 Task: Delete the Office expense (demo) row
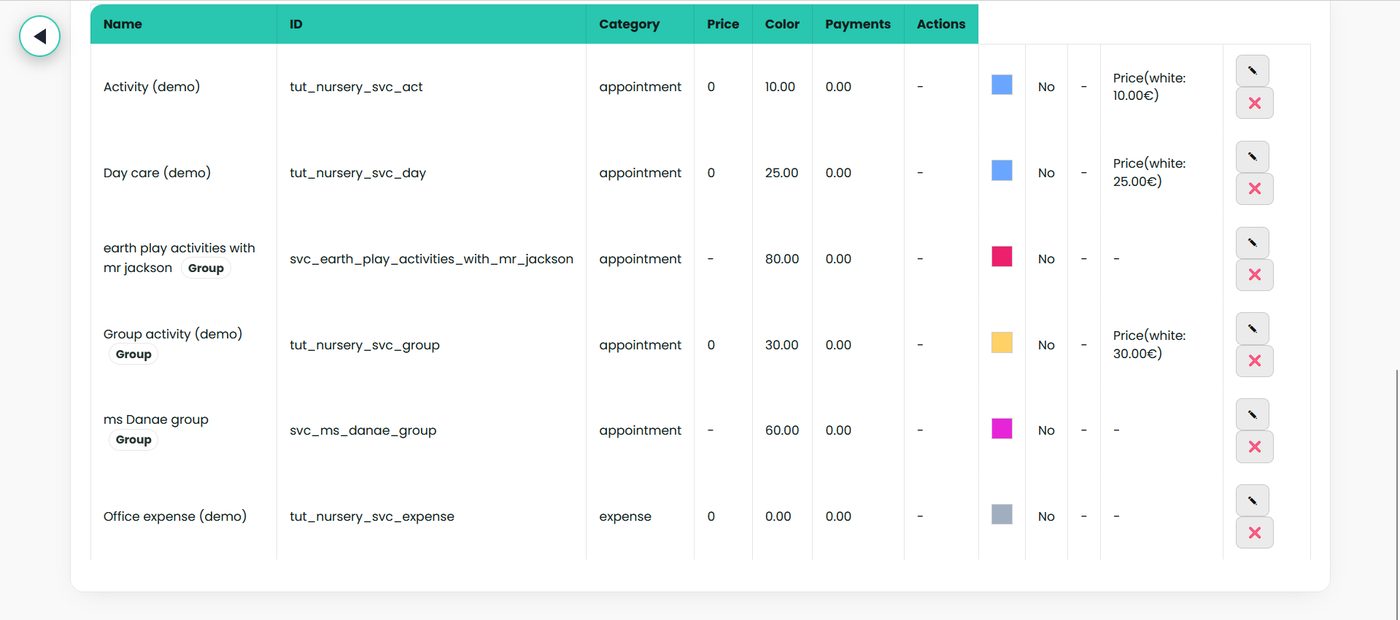(x=1254, y=533)
